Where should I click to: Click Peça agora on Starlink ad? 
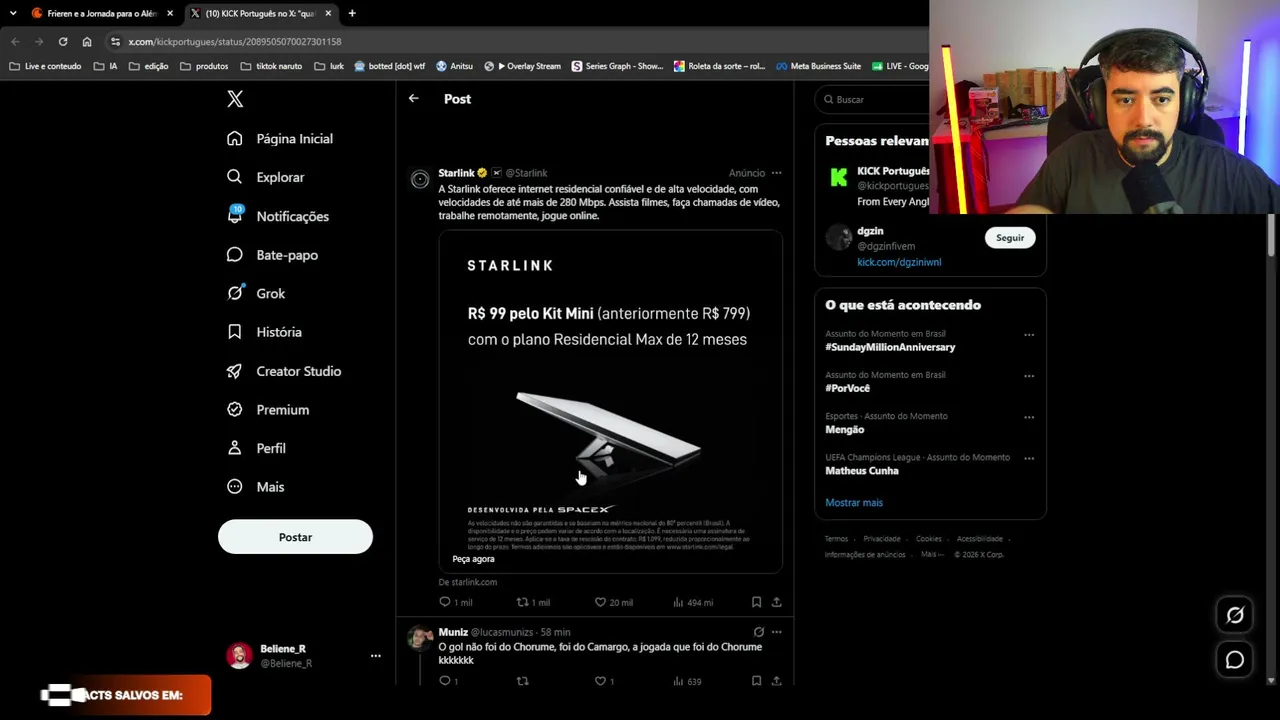click(x=473, y=559)
